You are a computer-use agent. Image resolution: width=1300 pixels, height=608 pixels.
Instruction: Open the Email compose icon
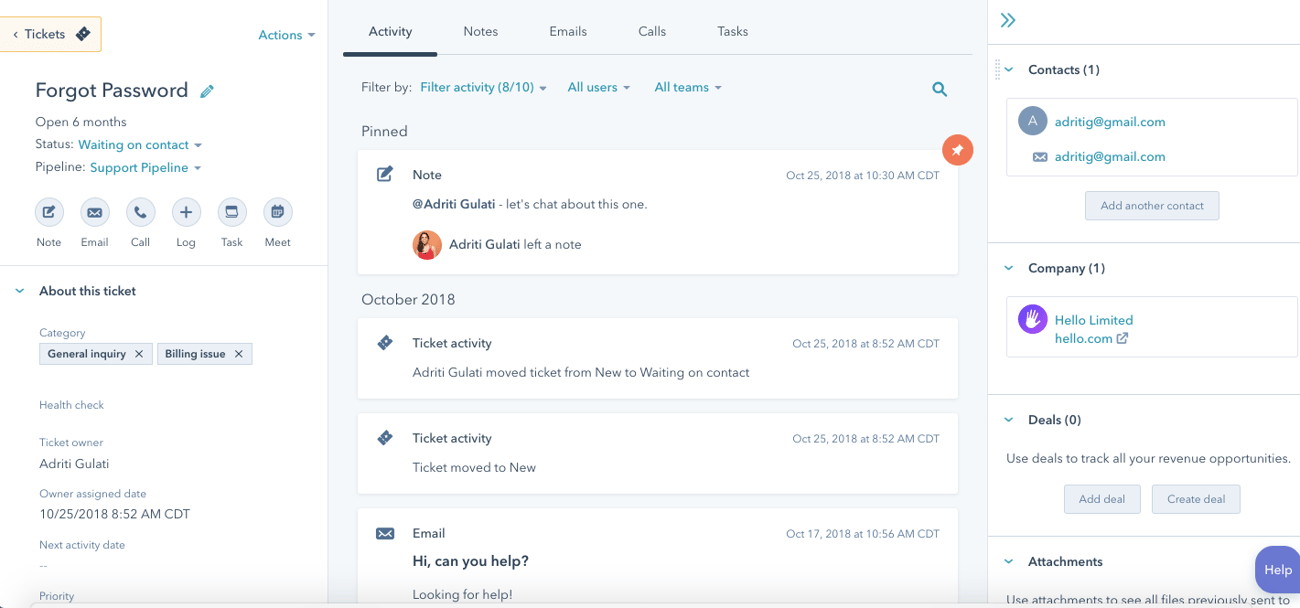pos(94,212)
